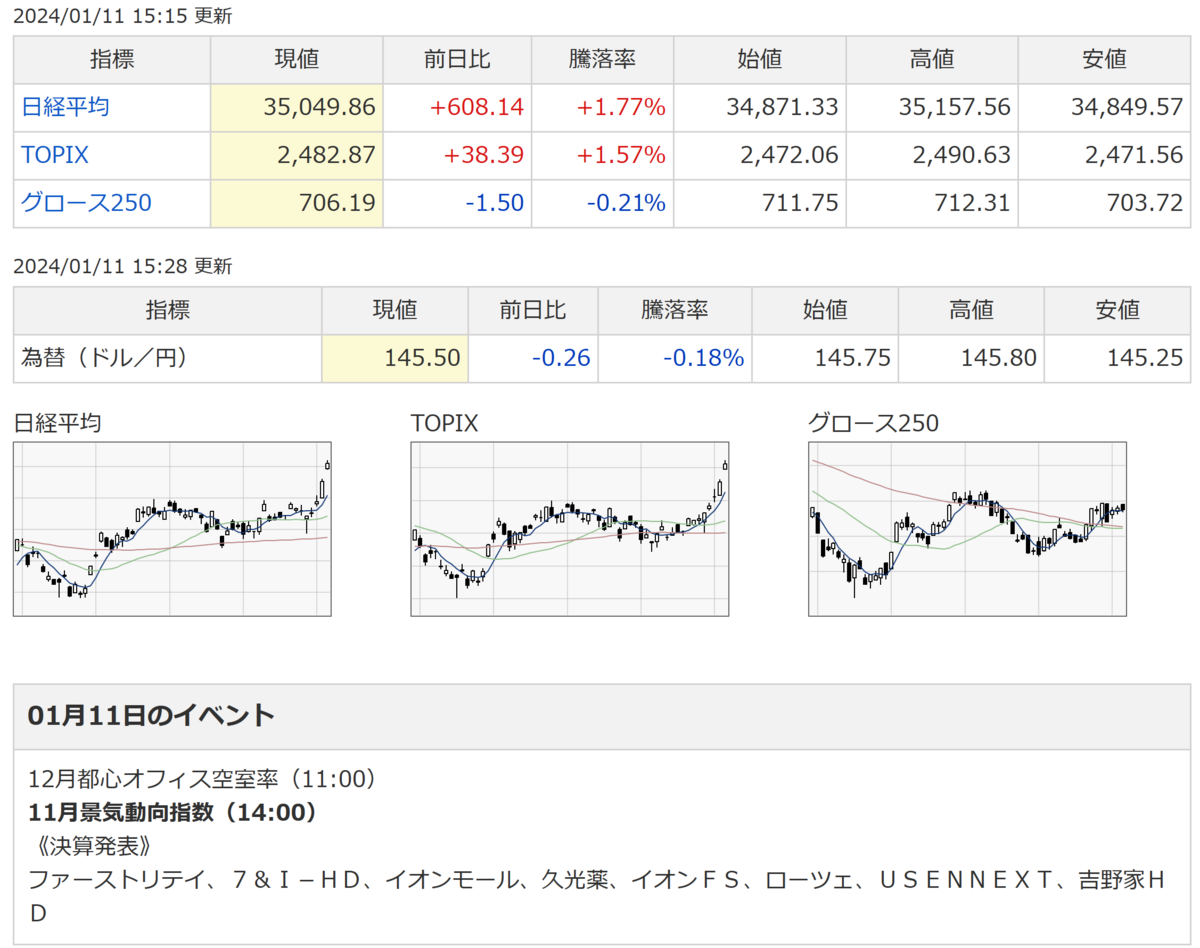Image resolution: width=1200 pixels, height=948 pixels.
Task: Click the 11月景気動向指数（14:00） event
Action: [173, 812]
